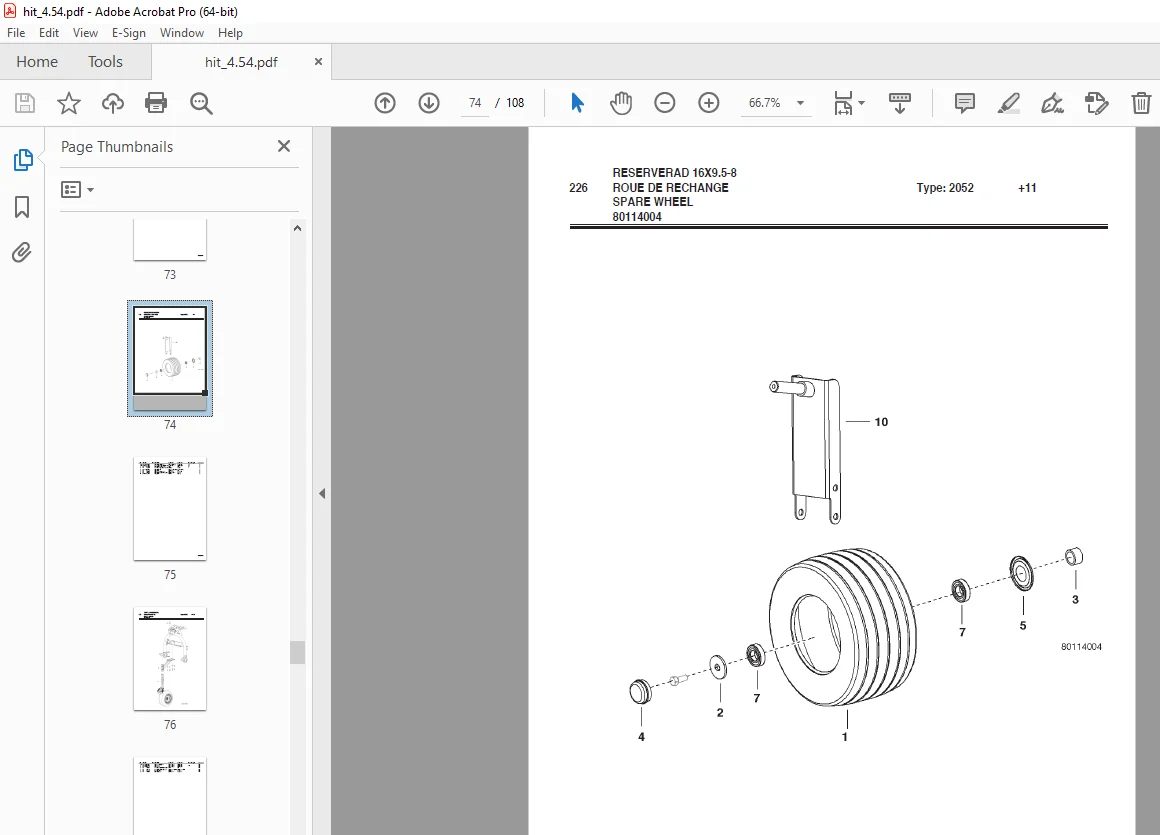Open the zoom level dropdown

click(800, 104)
